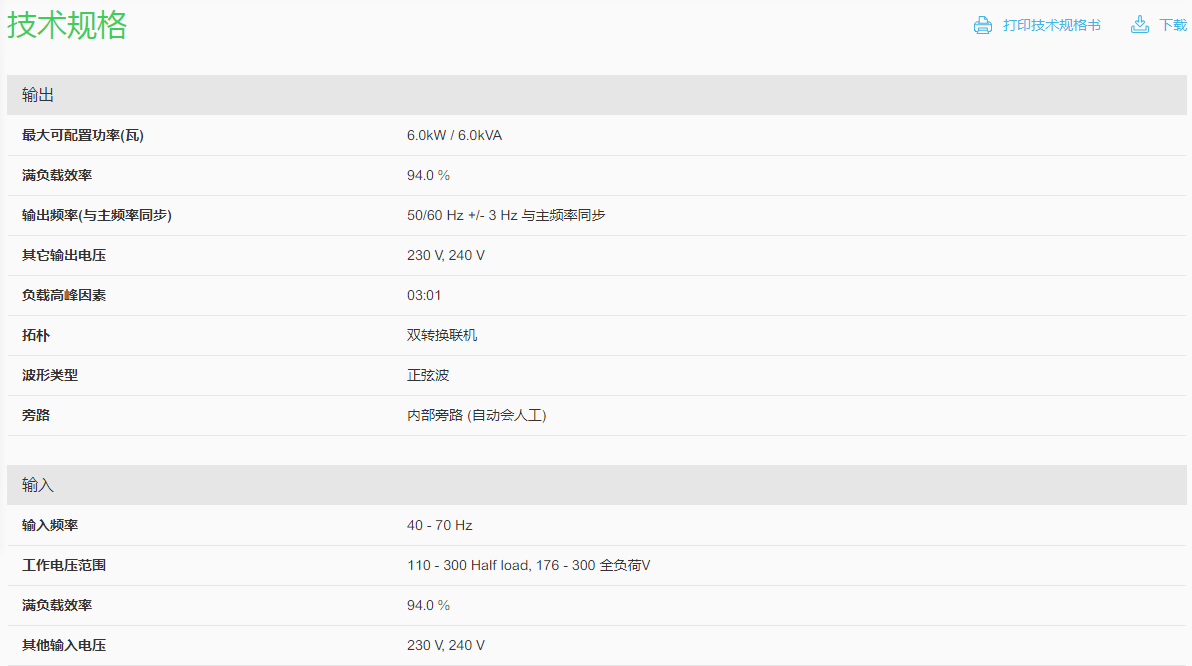The height and width of the screenshot is (666, 1192).
Task: Click the 6.0kW / 6.0kVA value
Action: point(454,135)
